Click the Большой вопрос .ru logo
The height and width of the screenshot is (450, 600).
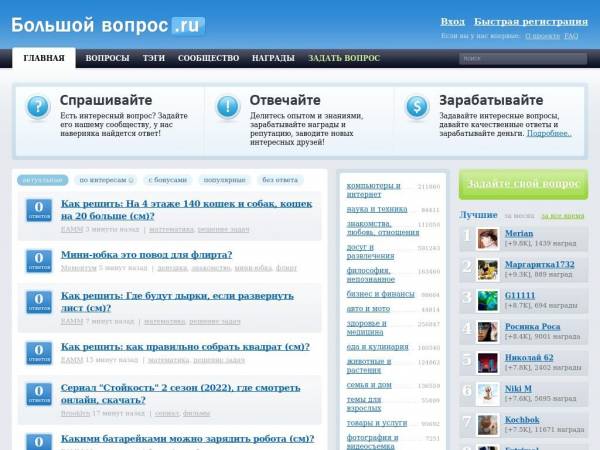pos(108,26)
